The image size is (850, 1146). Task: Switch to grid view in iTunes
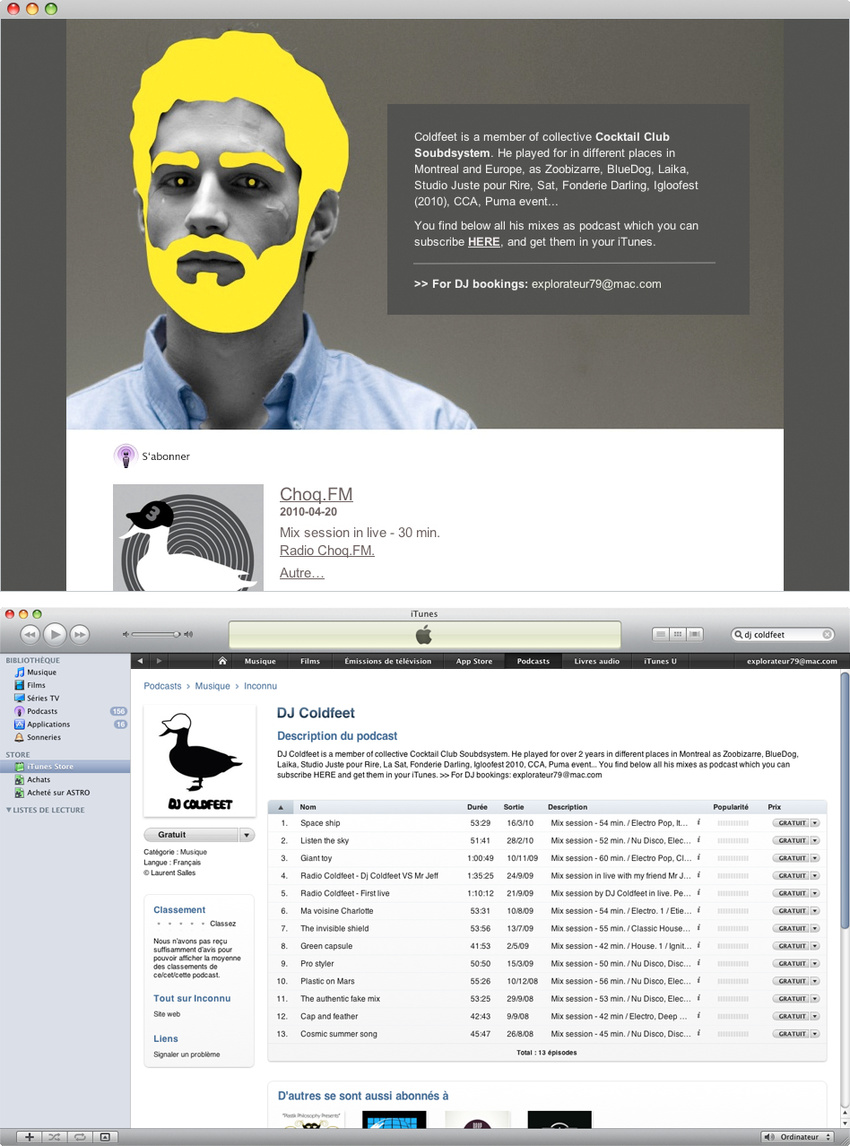click(678, 634)
